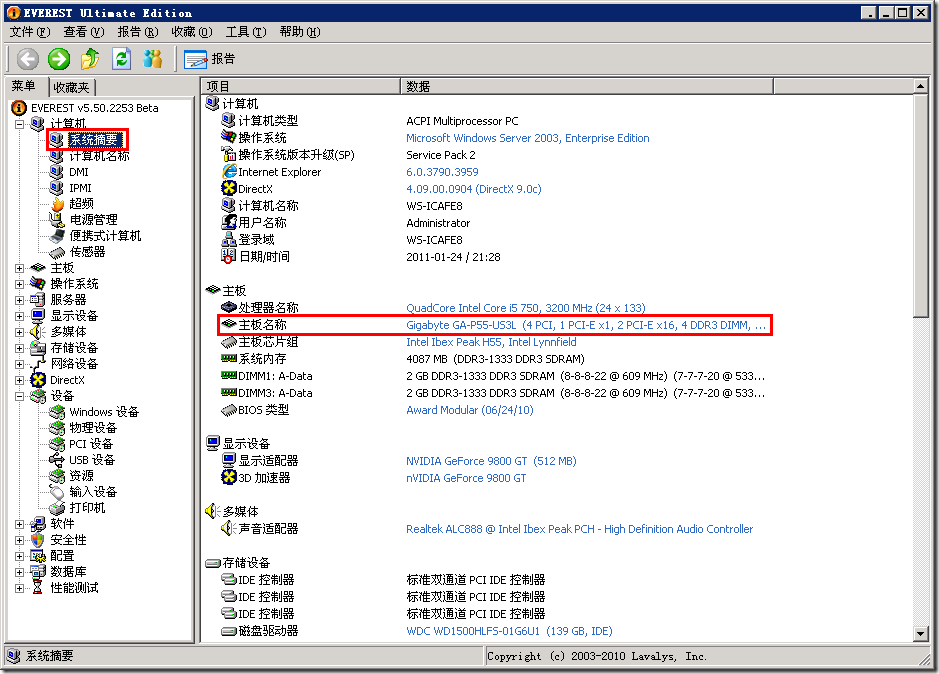939x674 pixels.
Task: Click the EVEREST v5.50.2253 Beta root icon
Action: (x=19, y=108)
